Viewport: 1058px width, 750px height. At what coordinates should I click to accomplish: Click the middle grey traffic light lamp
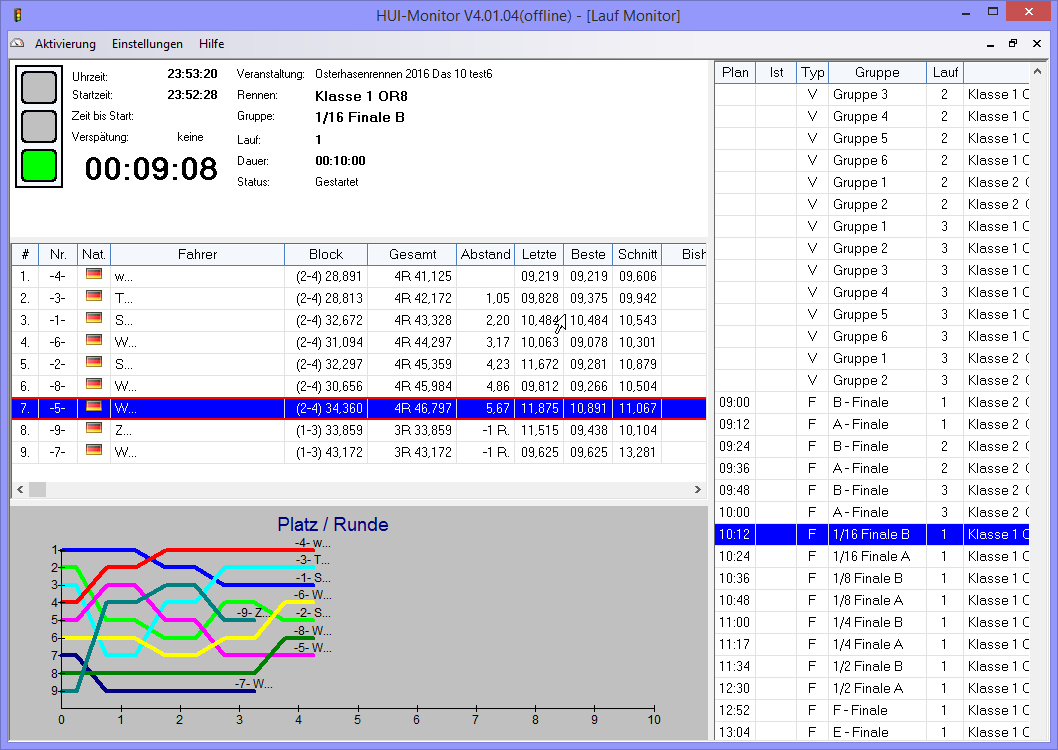pyautogui.click(x=39, y=126)
